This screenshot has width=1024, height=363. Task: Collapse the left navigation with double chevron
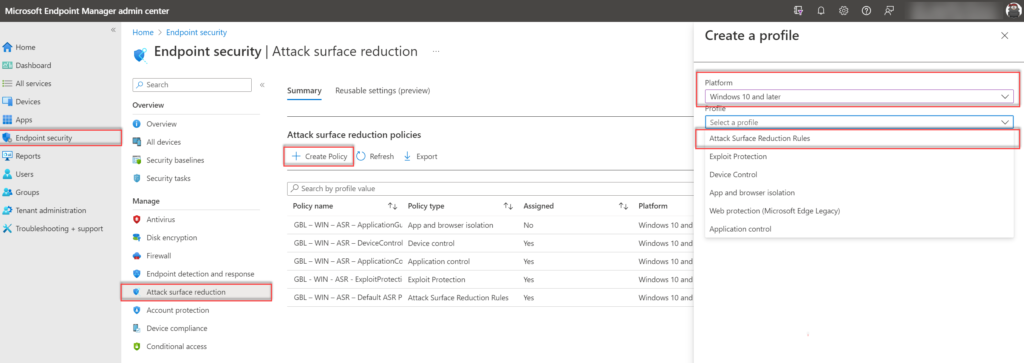point(113,30)
